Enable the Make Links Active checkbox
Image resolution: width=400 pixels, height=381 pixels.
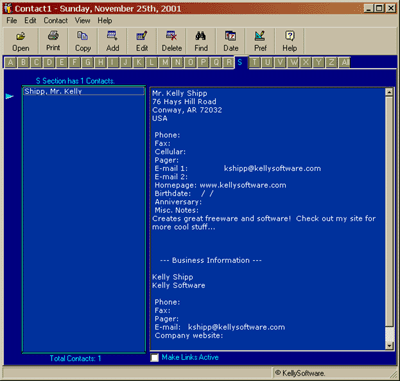tap(155, 358)
